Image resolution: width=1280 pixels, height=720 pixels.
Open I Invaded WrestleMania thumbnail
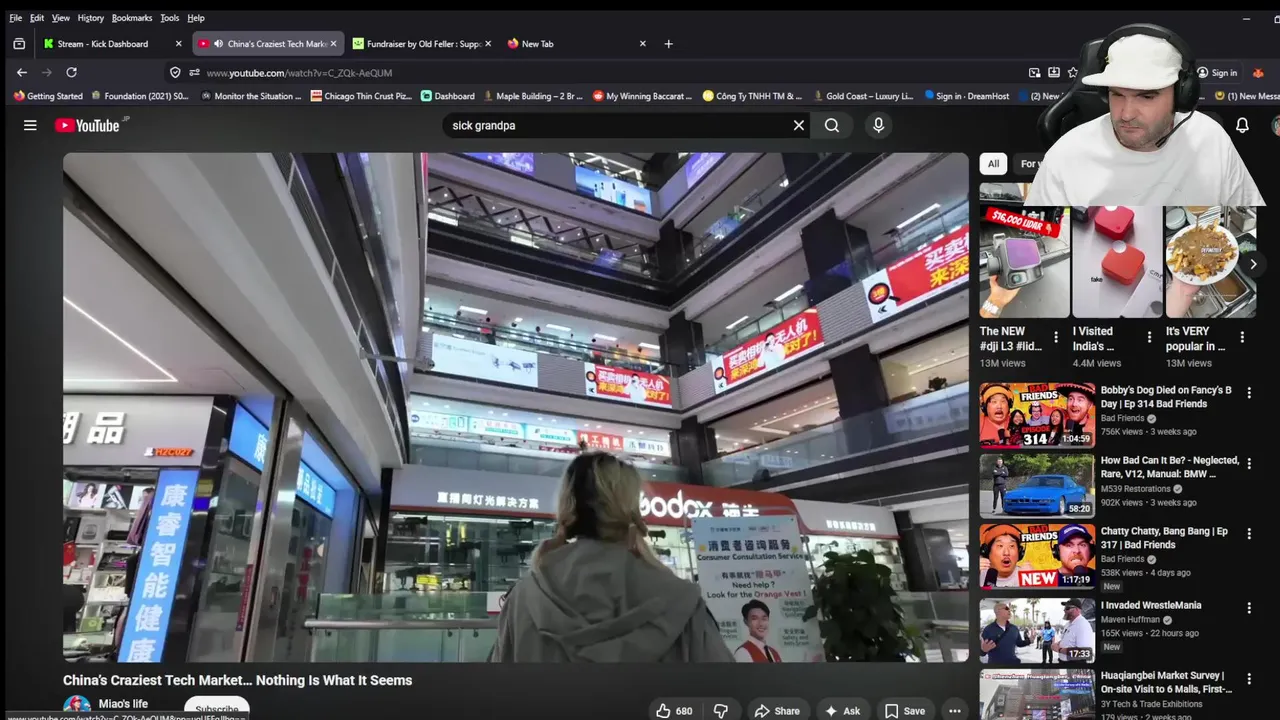[x=1037, y=630]
